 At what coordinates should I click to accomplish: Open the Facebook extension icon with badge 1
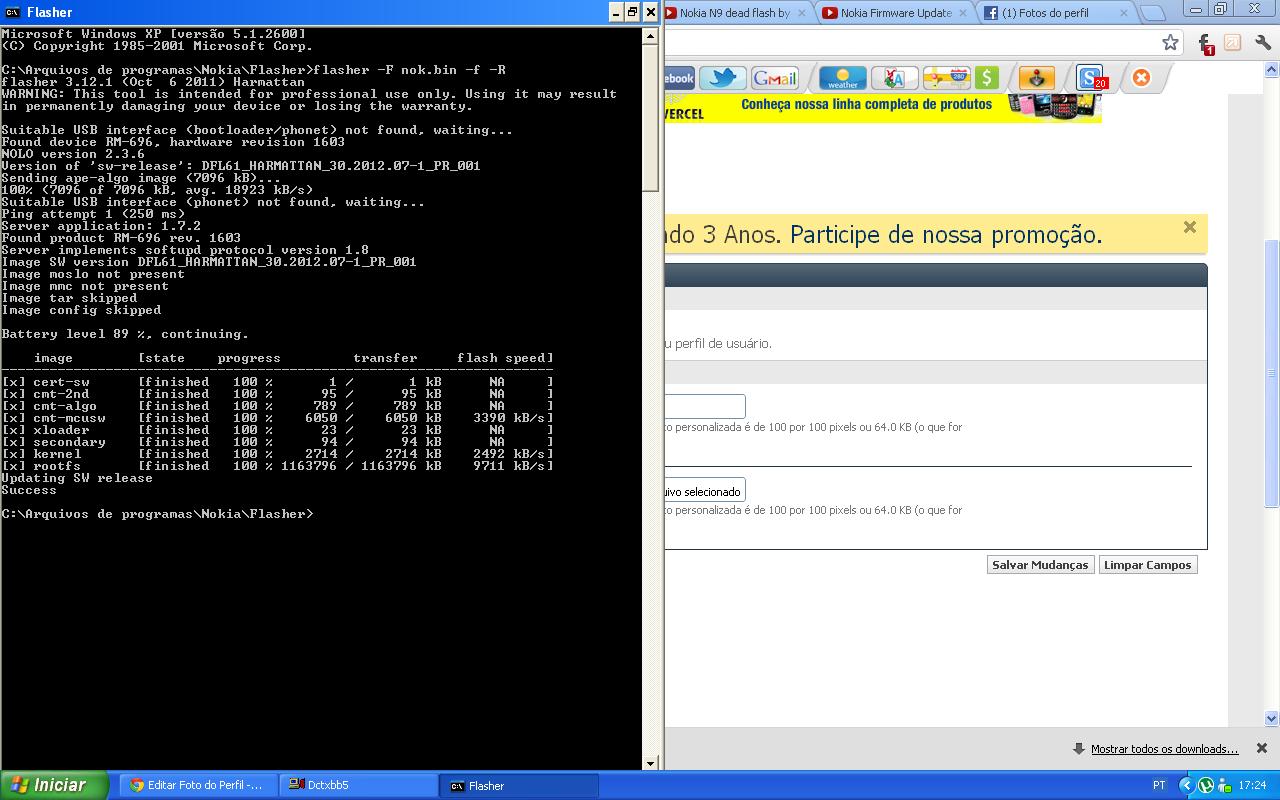click(x=1206, y=43)
